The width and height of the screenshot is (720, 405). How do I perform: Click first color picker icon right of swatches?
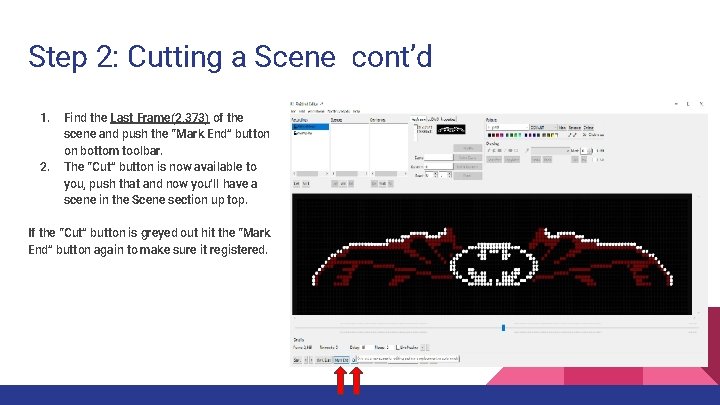tap(570, 135)
